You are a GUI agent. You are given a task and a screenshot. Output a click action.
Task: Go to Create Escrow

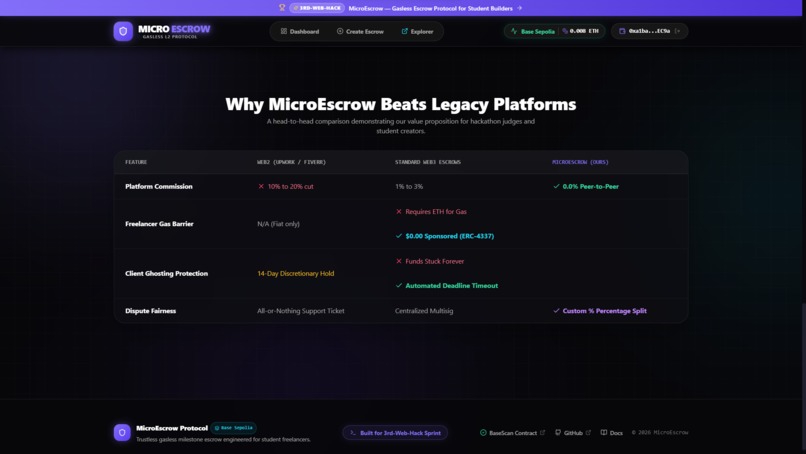(x=360, y=31)
